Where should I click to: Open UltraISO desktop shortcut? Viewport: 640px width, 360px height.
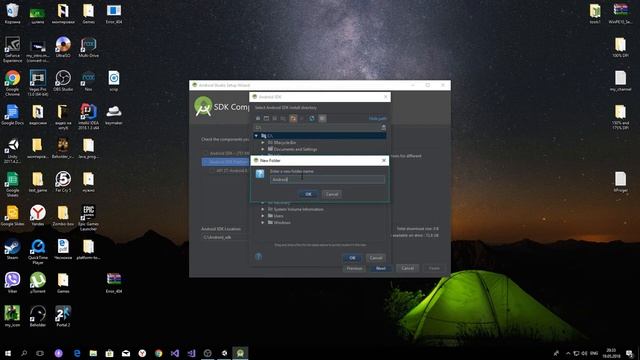[x=63, y=47]
